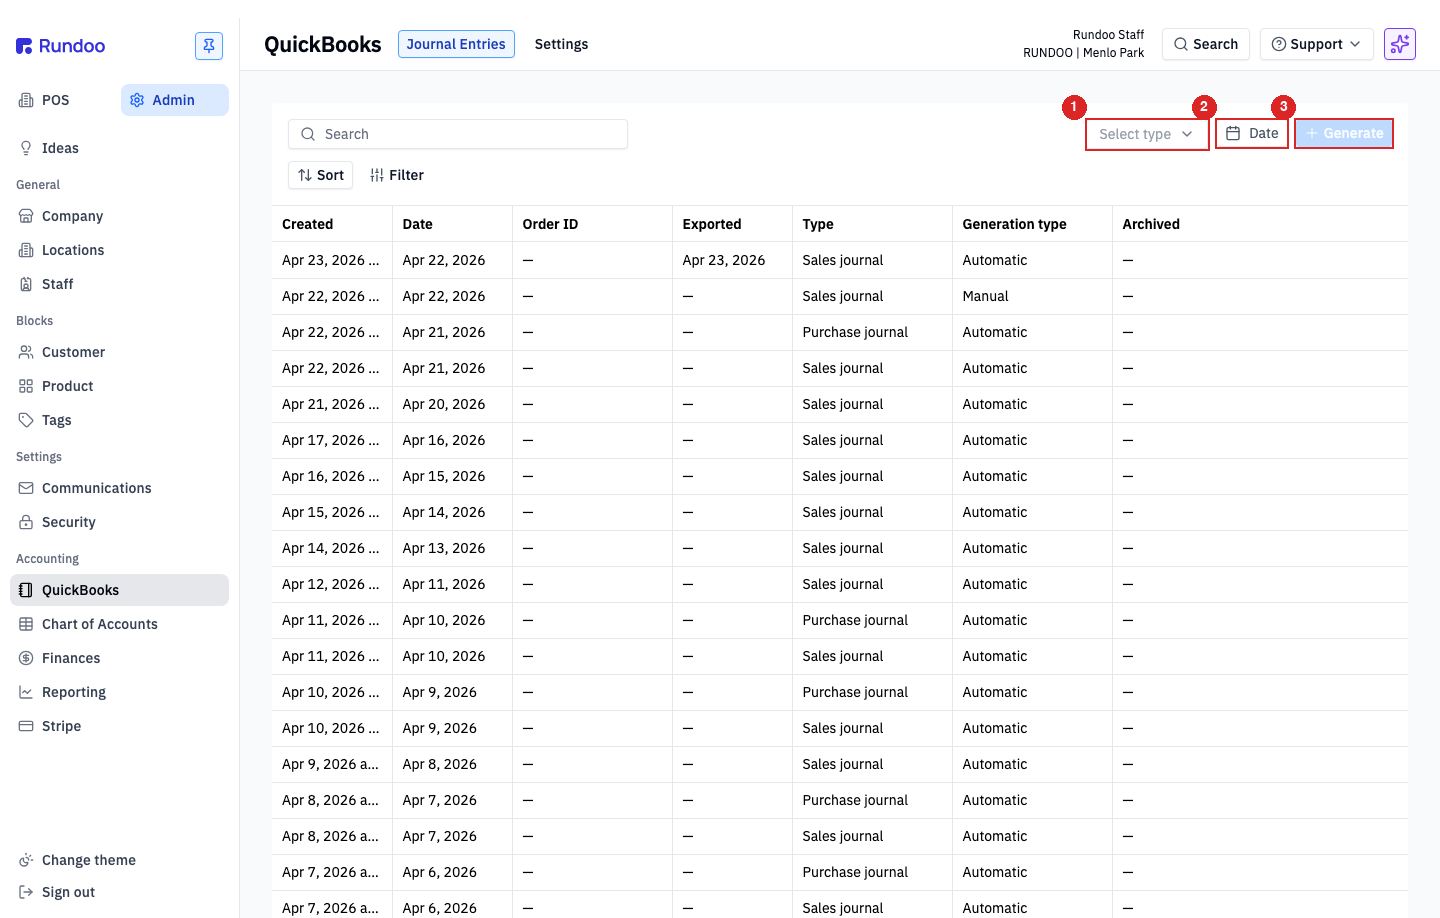Open the Date picker button

1252,133
